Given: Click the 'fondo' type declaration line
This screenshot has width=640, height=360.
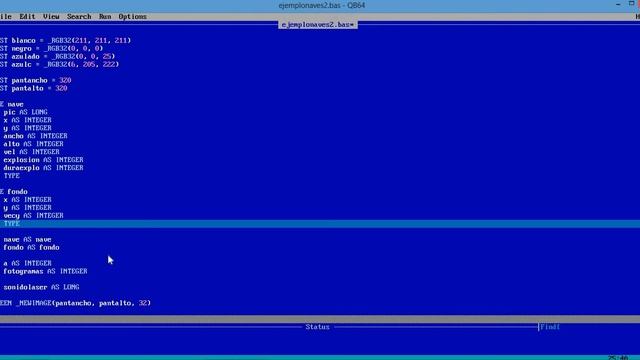Looking at the screenshot, I should pyautogui.click(x=14, y=192).
